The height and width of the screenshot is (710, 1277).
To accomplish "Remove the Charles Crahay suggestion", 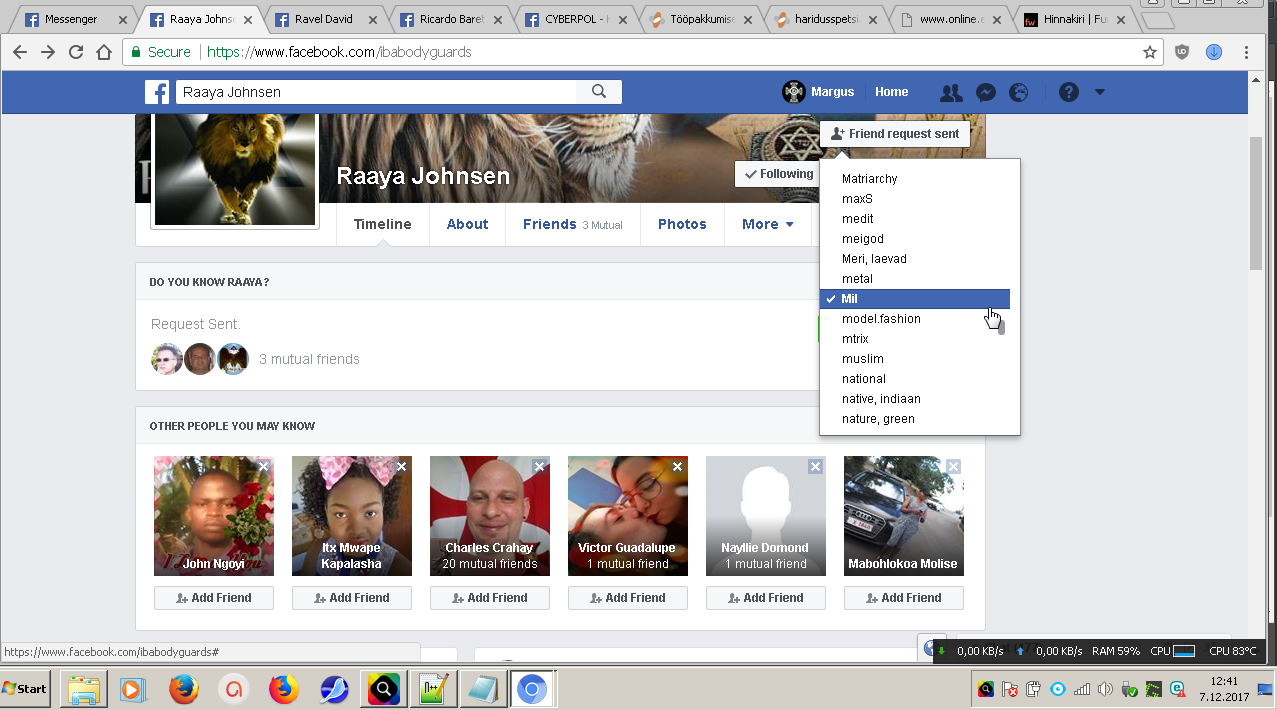I will click(x=540, y=466).
